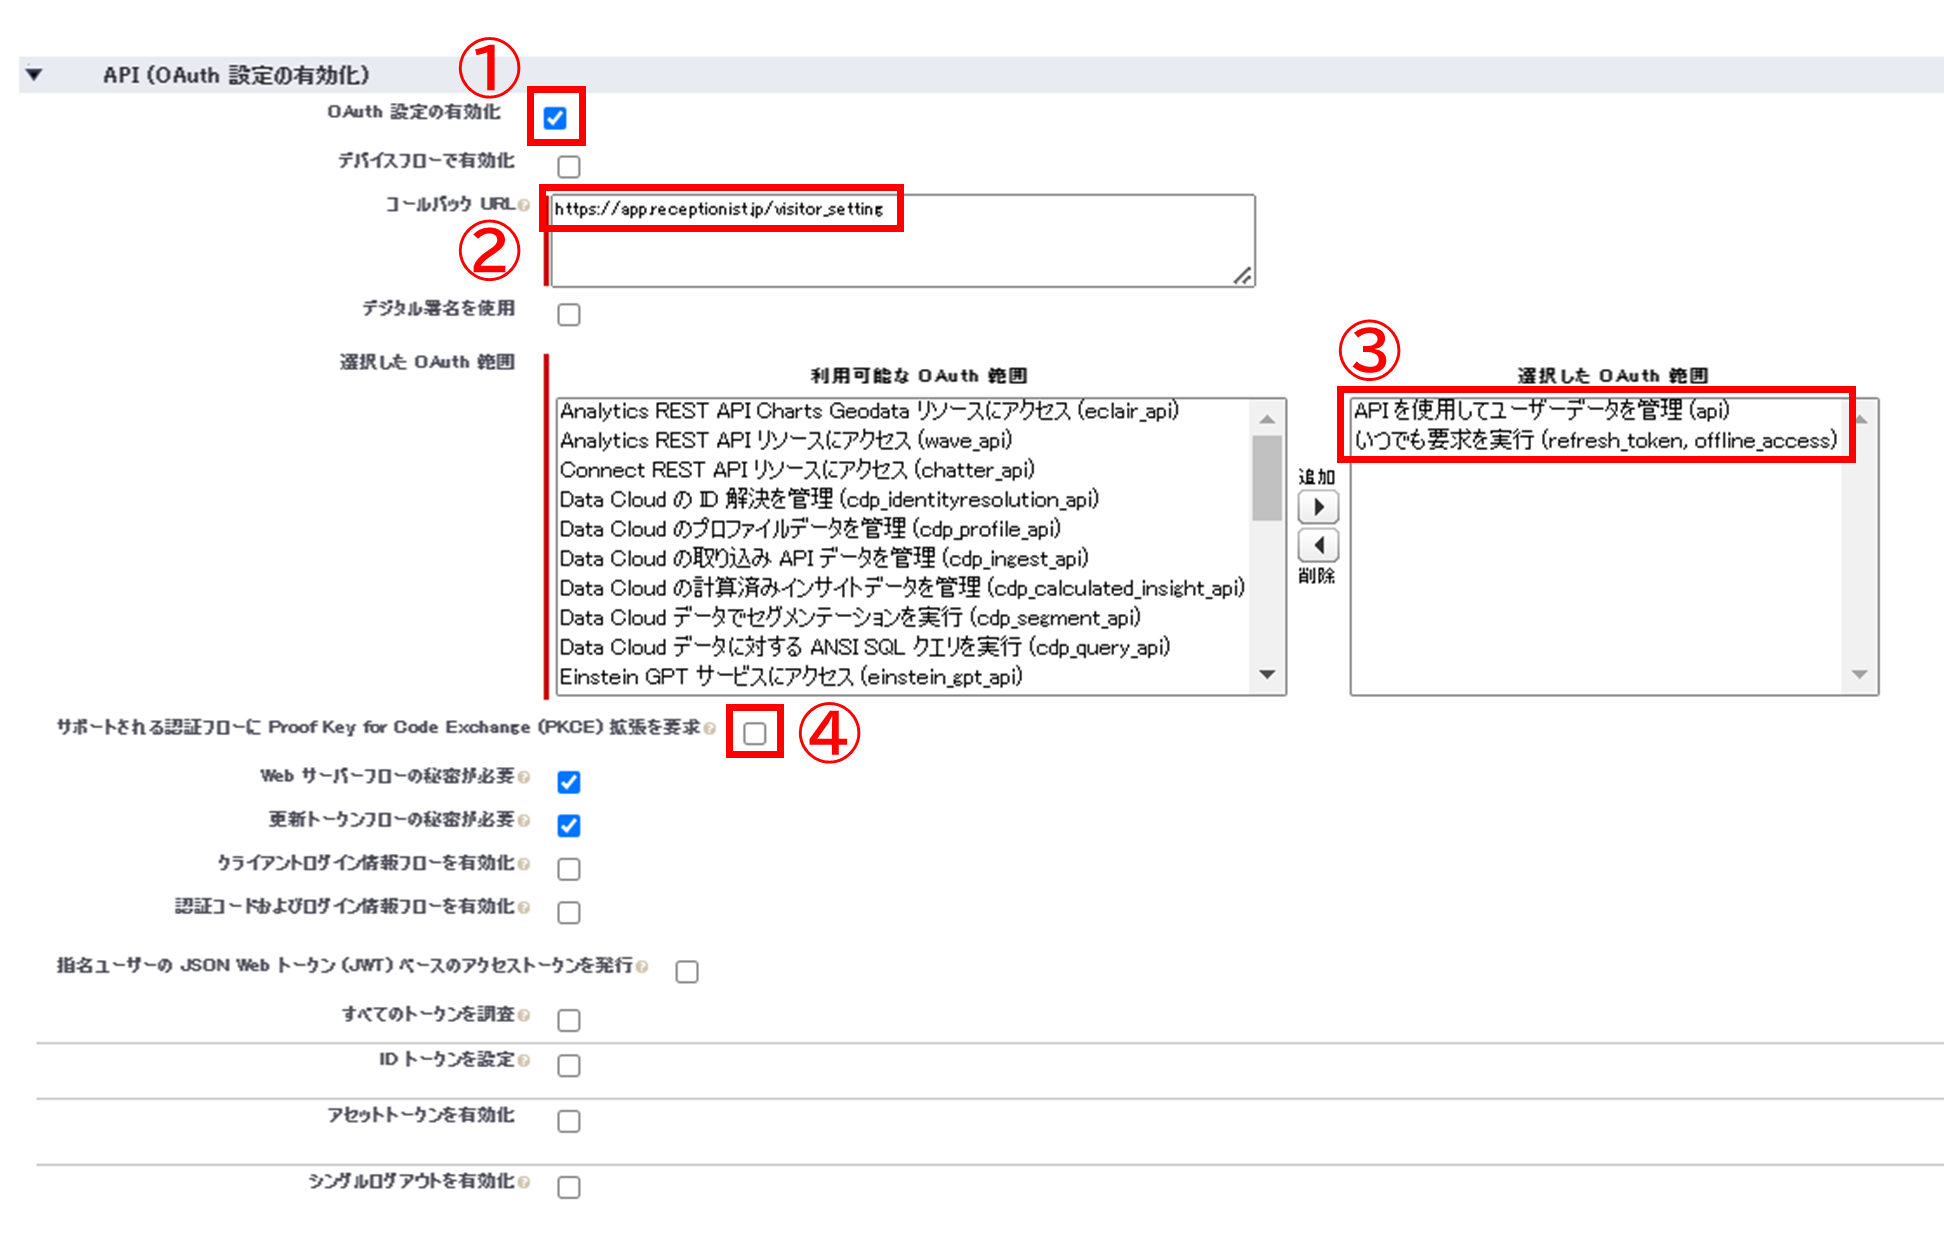This screenshot has width=1944, height=1237.
Task: Click the コールバック URL text area
Action: (903, 241)
